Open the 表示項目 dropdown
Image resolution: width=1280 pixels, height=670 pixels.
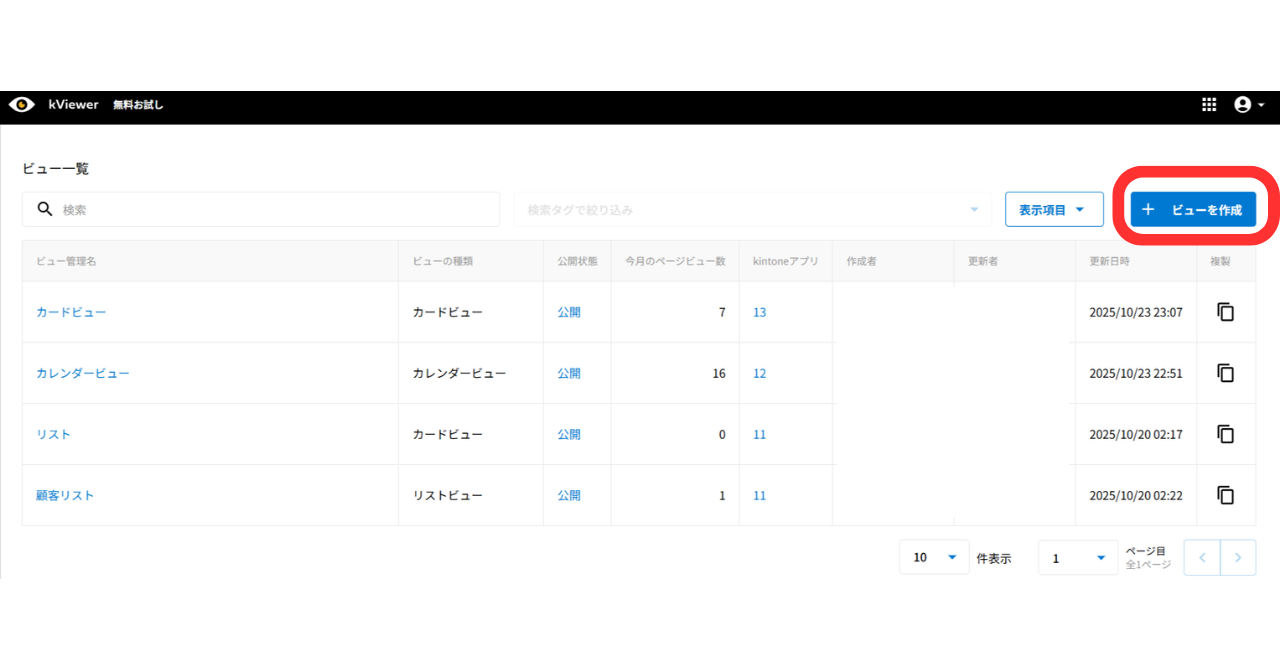[1054, 209]
